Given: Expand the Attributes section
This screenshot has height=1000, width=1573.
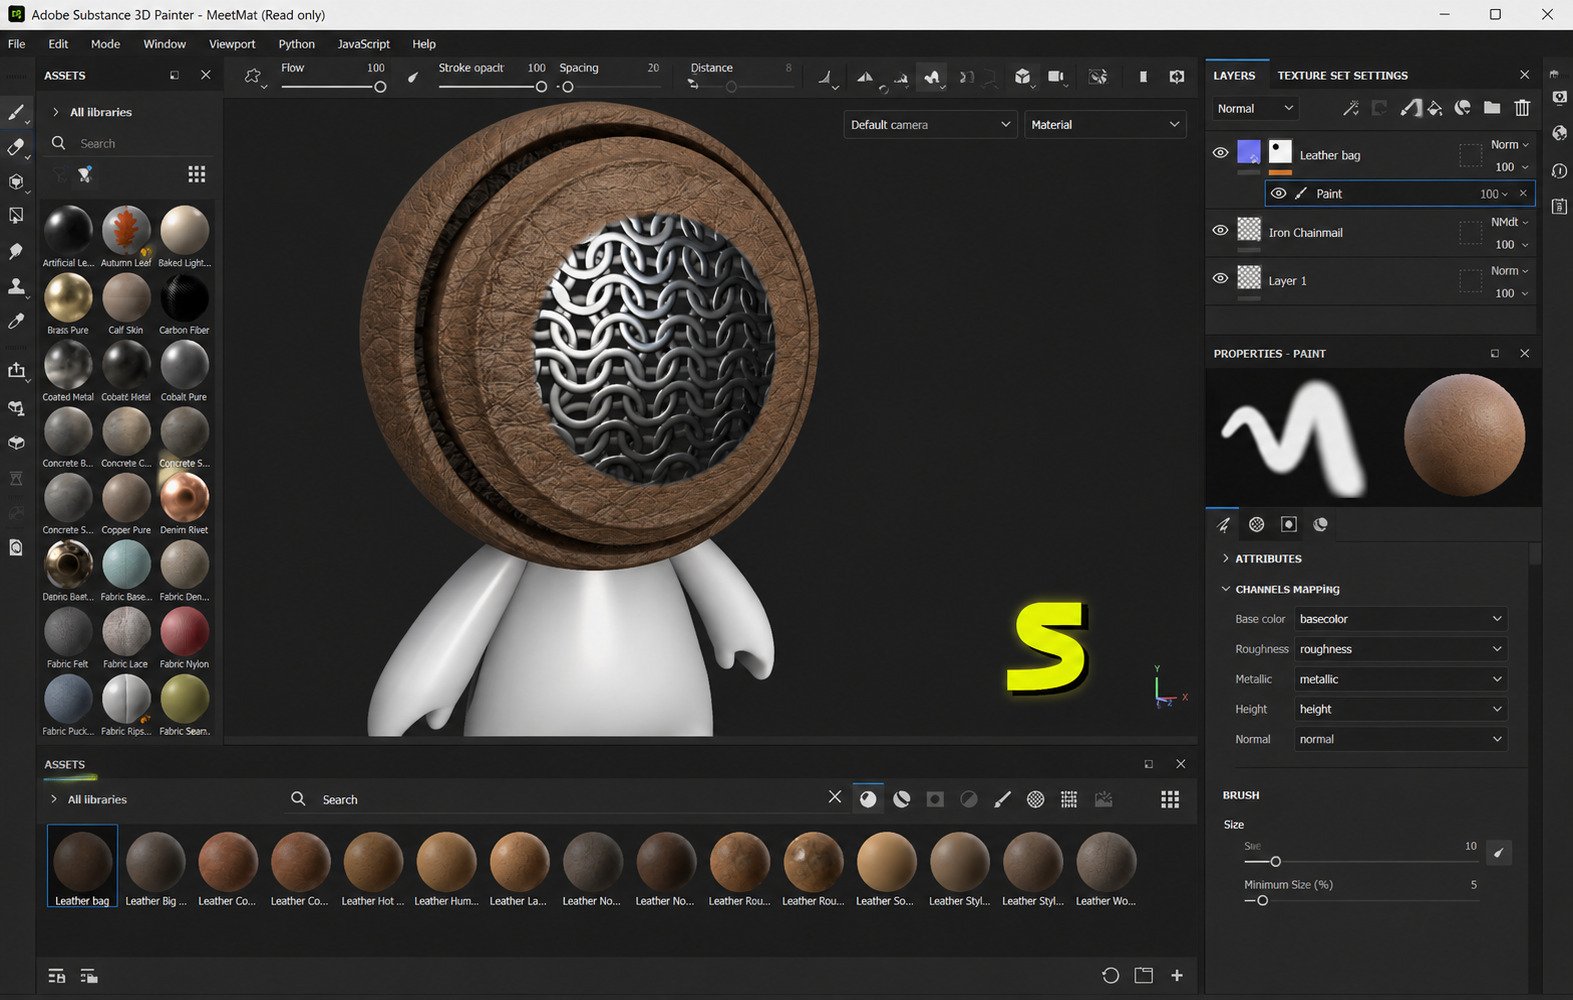Looking at the screenshot, I should pyautogui.click(x=1262, y=559).
